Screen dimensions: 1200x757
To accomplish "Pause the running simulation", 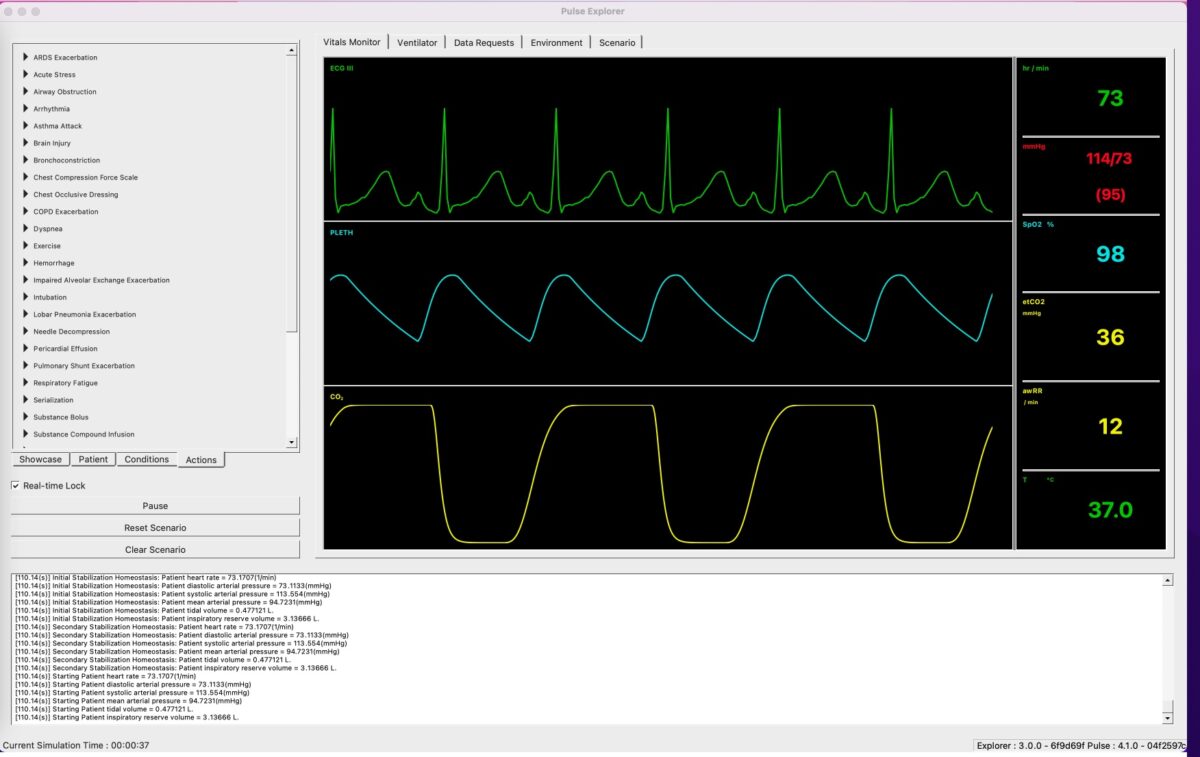I will (155, 505).
